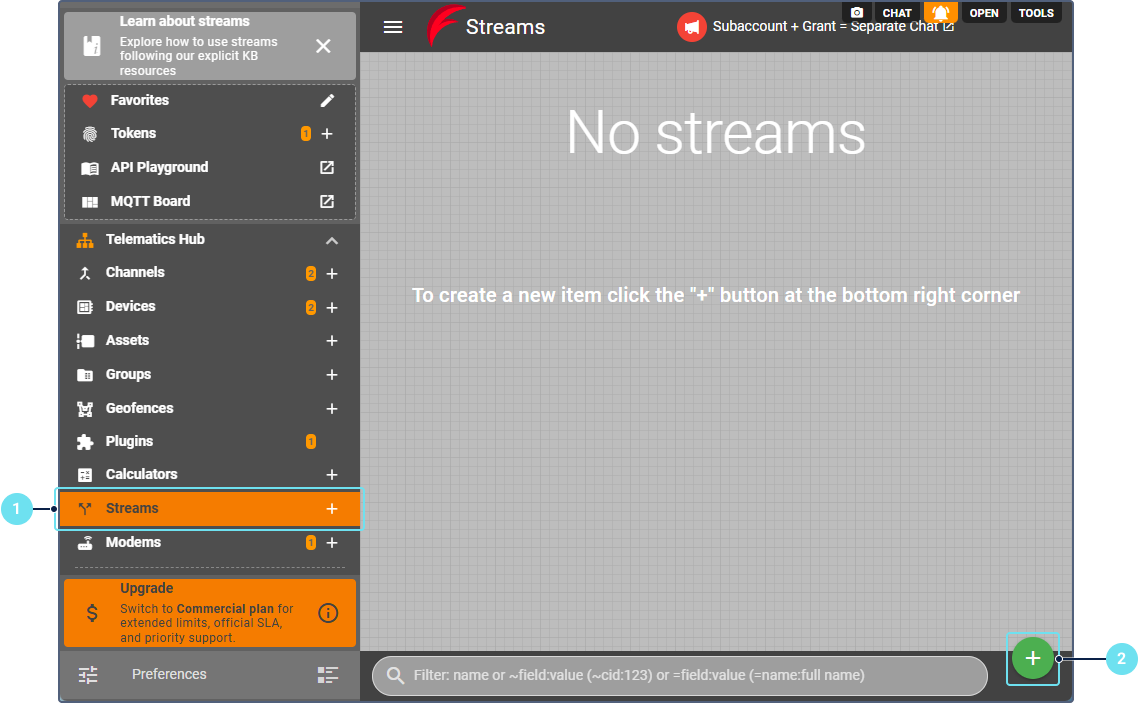Click the CHAT button at top
The width and height of the screenshot is (1138, 704).
(897, 13)
